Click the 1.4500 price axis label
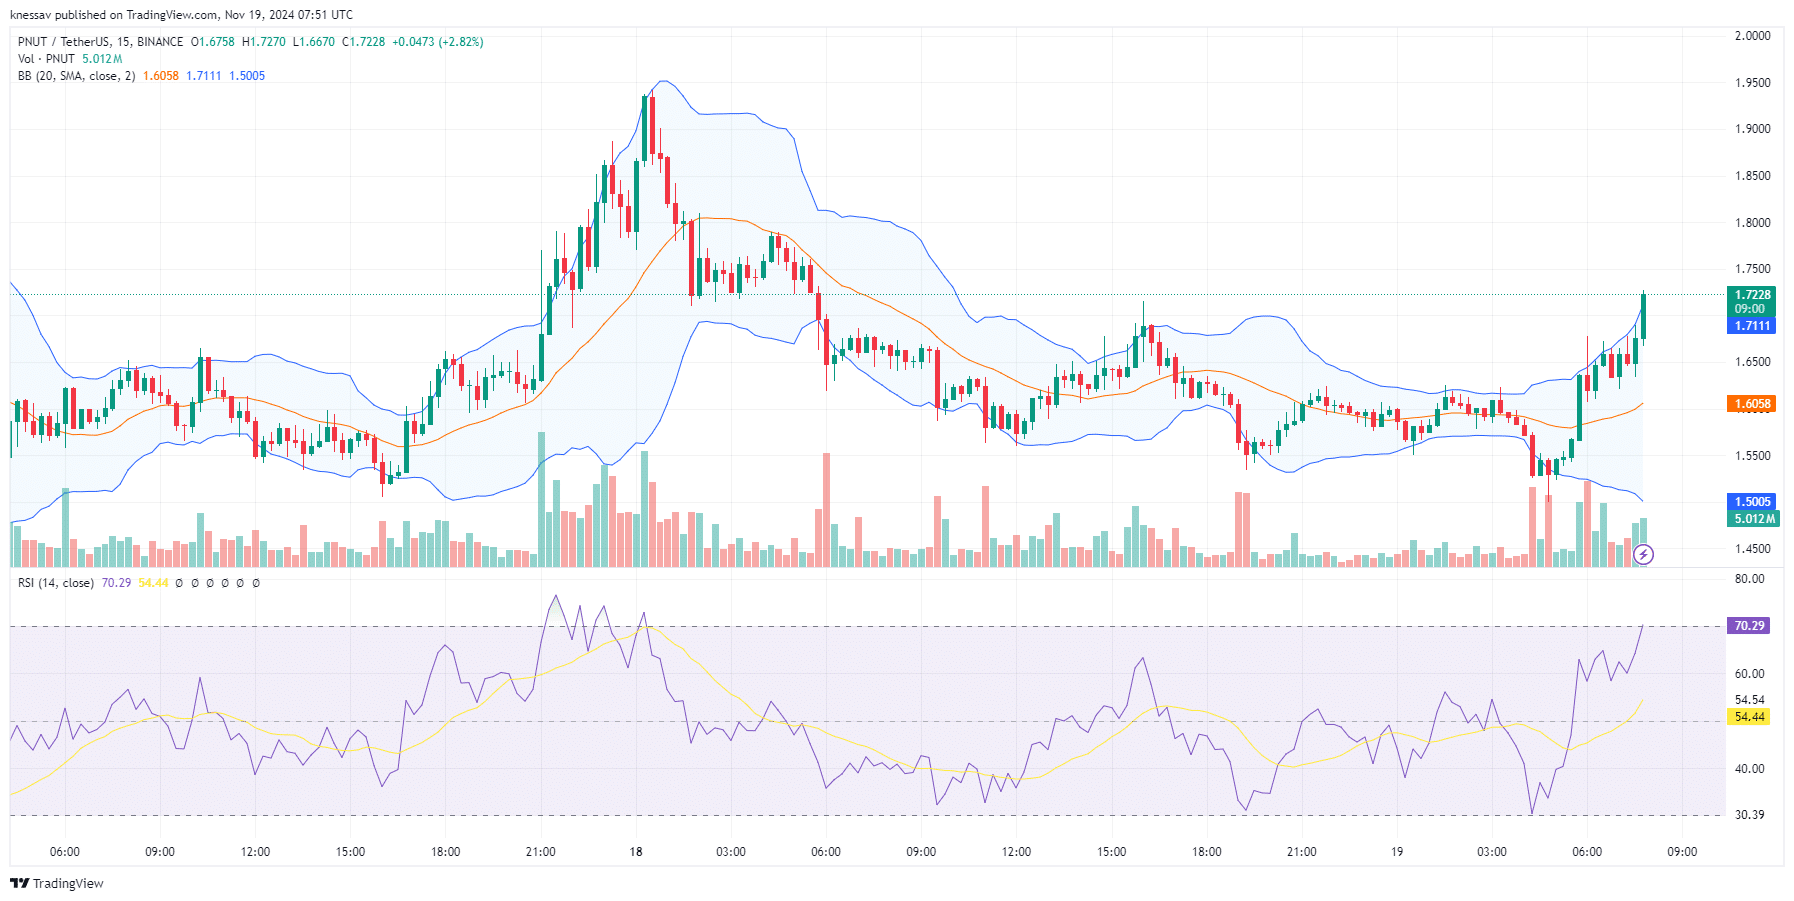The image size is (1794, 901). pos(1752,549)
